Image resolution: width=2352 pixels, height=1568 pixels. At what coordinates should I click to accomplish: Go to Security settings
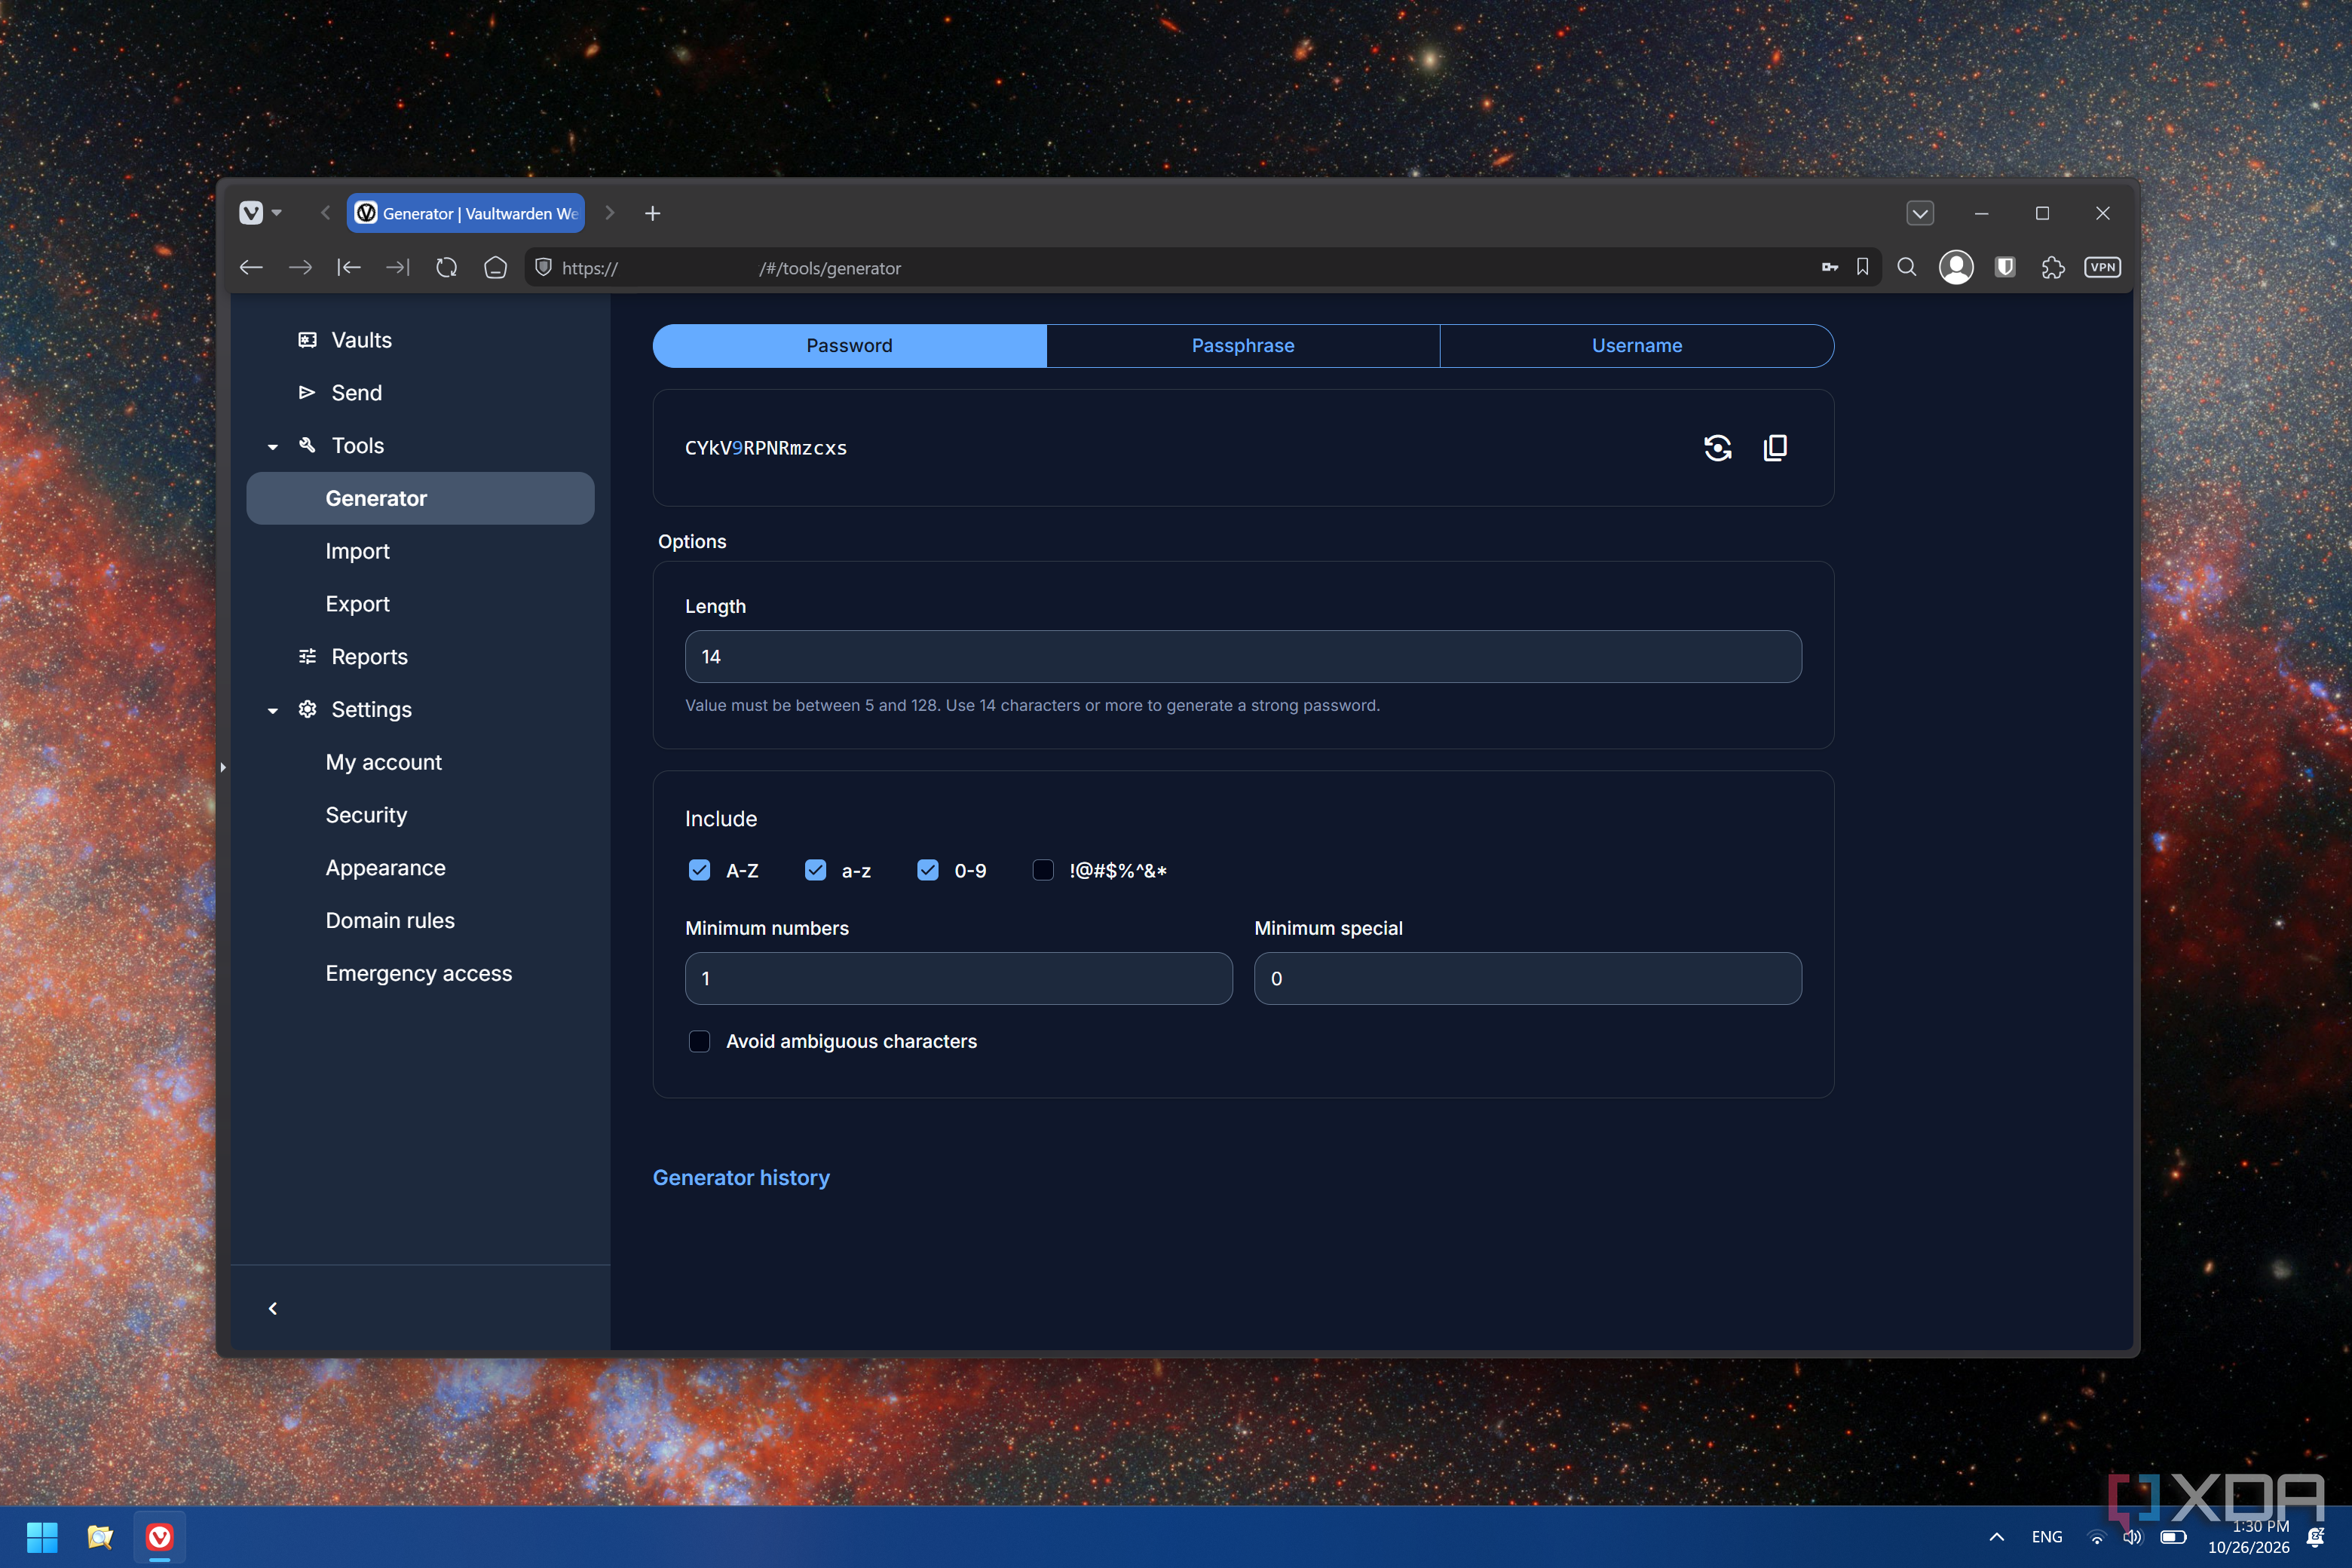[x=366, y=815]
